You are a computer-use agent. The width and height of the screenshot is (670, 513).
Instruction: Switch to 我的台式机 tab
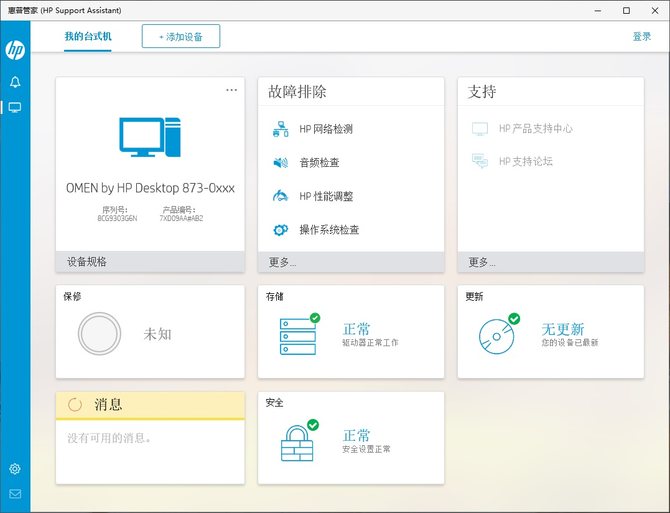coord(88,36)
